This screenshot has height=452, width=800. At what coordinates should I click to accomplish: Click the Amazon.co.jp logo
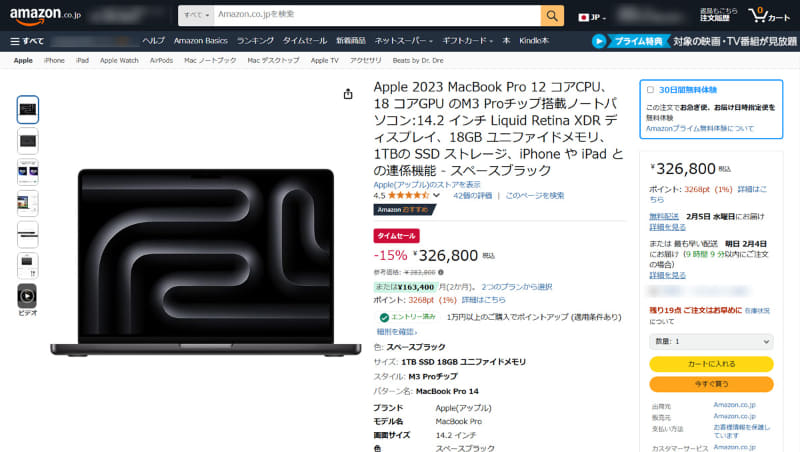(45, 16)
